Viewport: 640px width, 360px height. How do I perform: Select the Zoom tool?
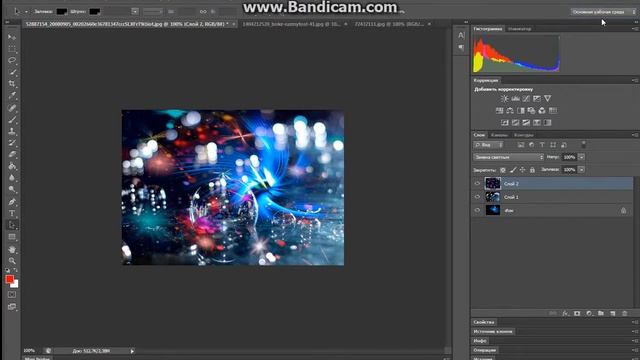click(x=12, y=261)
